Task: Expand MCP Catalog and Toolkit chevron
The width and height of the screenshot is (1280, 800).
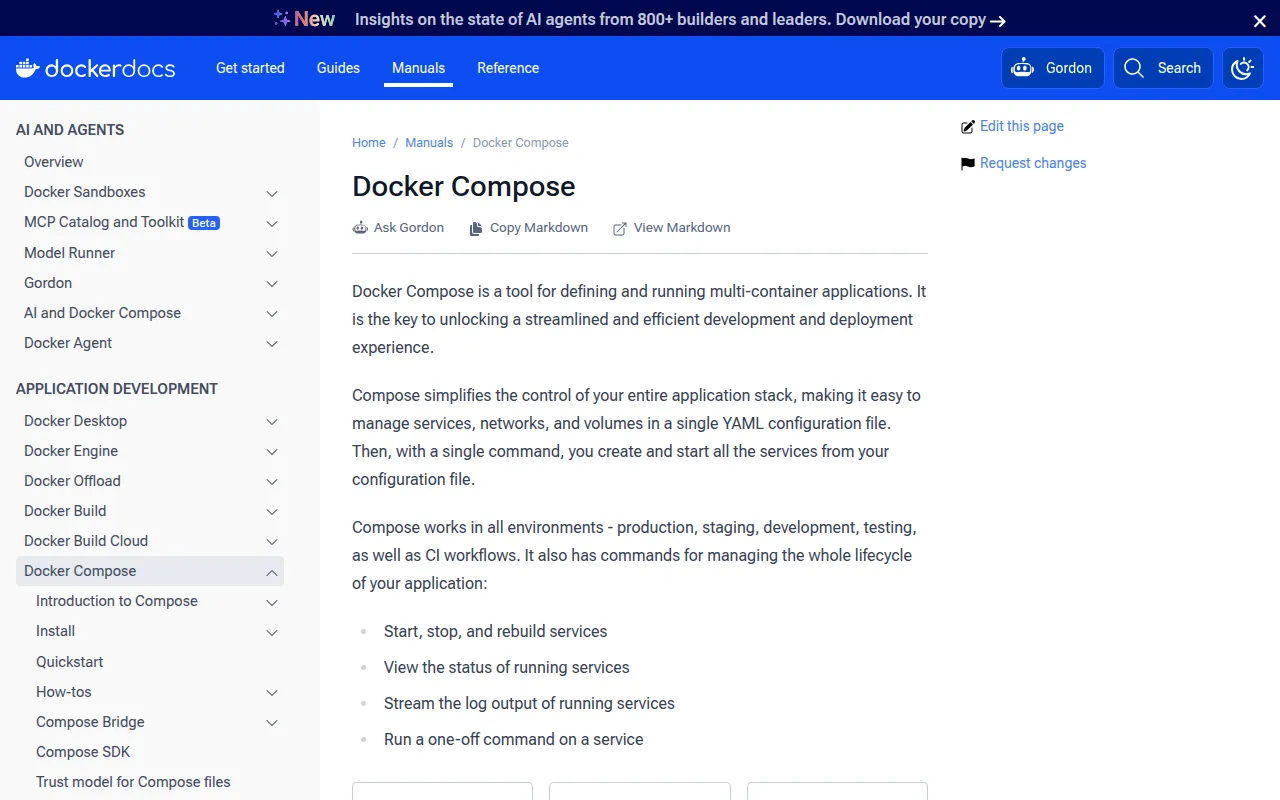Action: coord(272,223)
